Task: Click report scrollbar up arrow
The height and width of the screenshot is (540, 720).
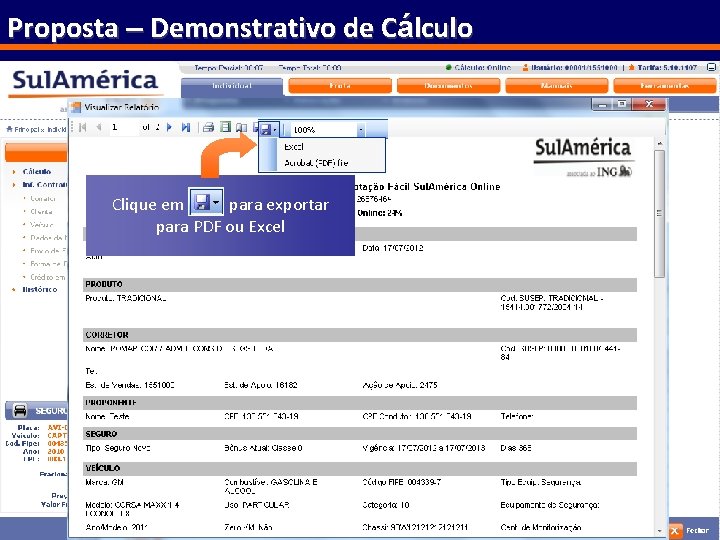Action: click(659, 144)
